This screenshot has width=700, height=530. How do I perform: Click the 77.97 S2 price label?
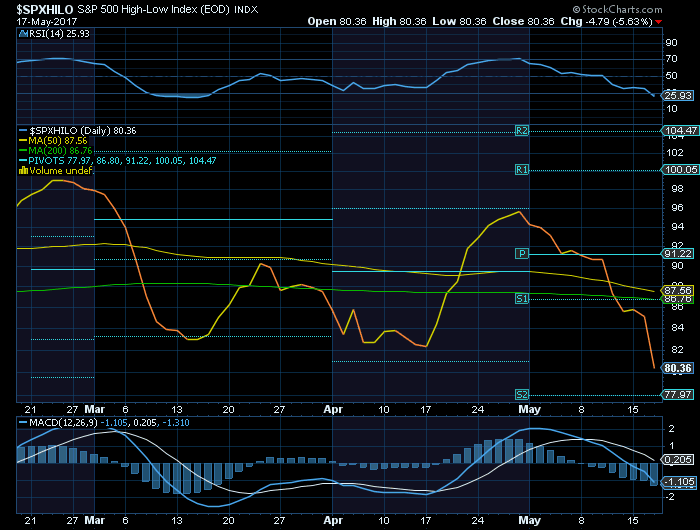coord(678,395)
